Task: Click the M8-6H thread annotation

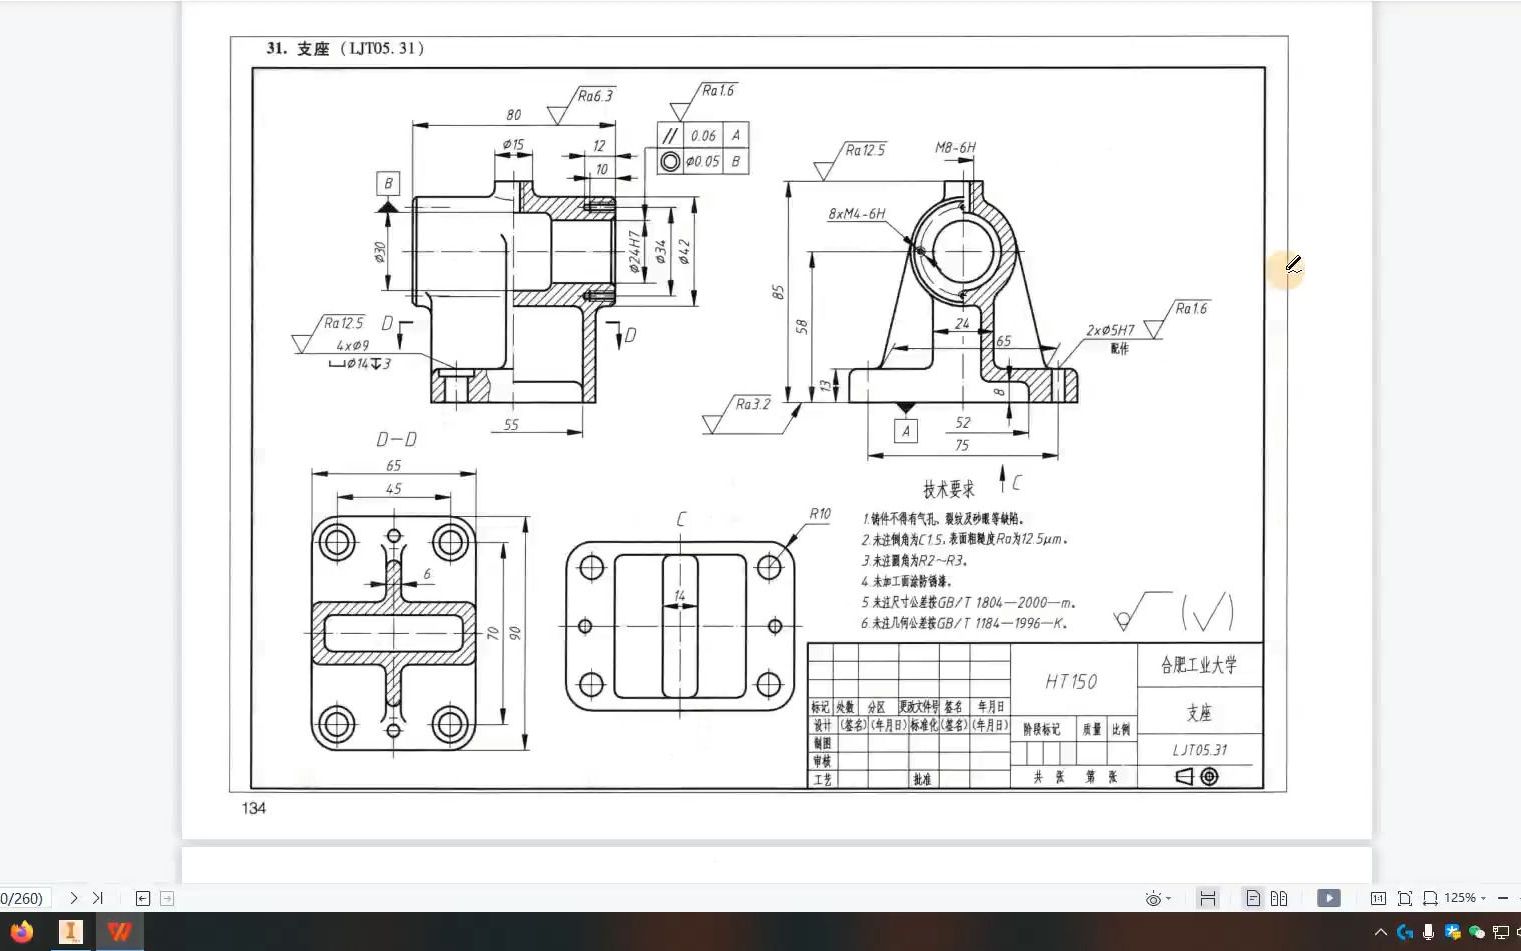Action: [955, 148]
